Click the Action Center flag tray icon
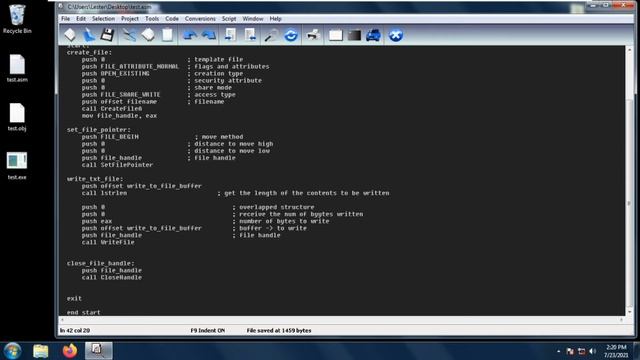 [570, 351]
